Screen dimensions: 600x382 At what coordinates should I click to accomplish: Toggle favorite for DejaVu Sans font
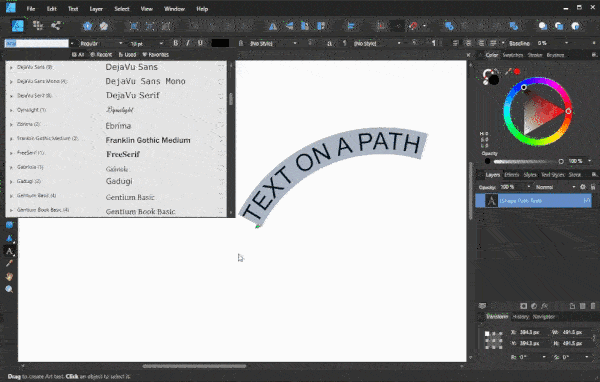(221, 67)
